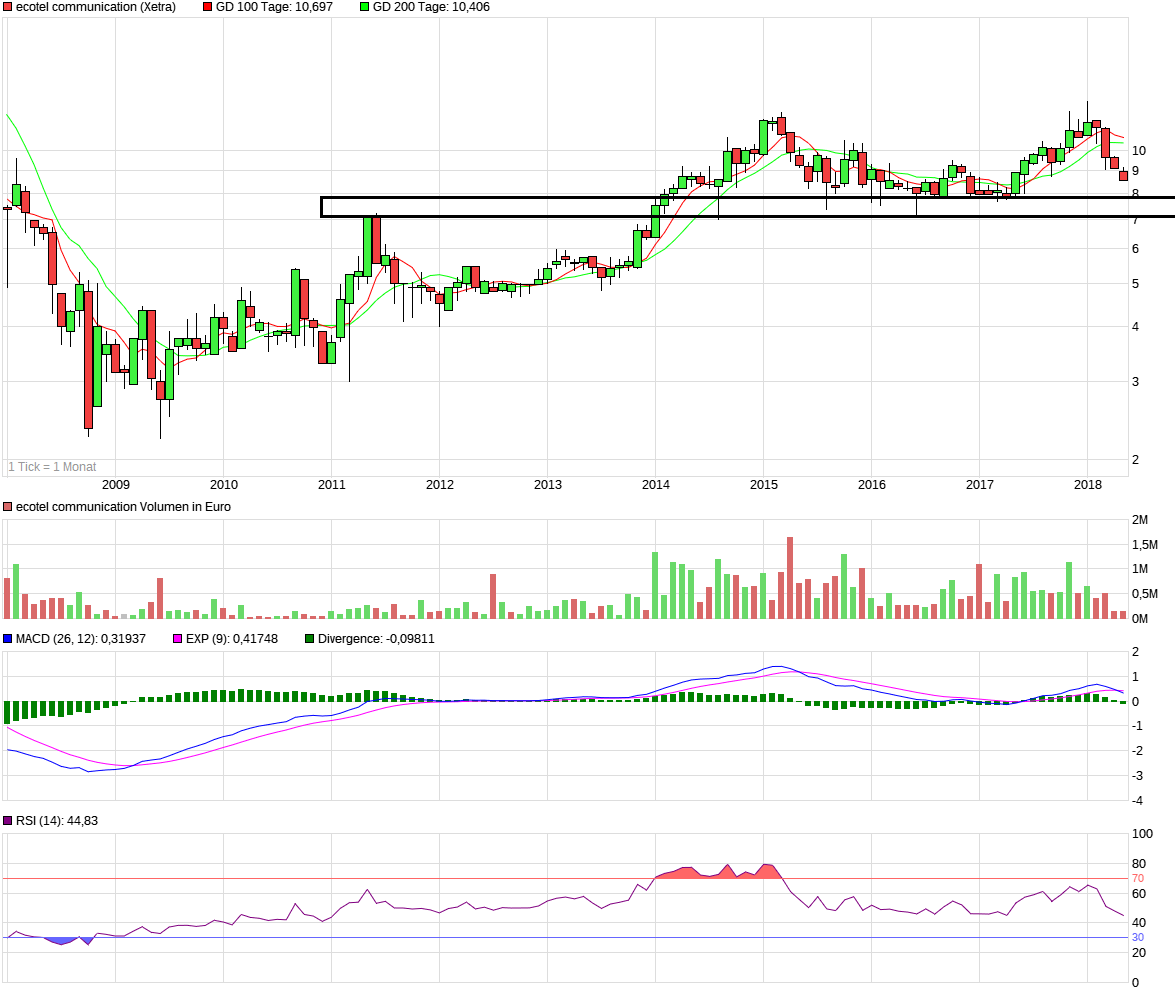Select the 'GD 200 Tage: 10,406' label
Screen dimensions: 1175x994
pyautogui.click(x=432, y=7)
